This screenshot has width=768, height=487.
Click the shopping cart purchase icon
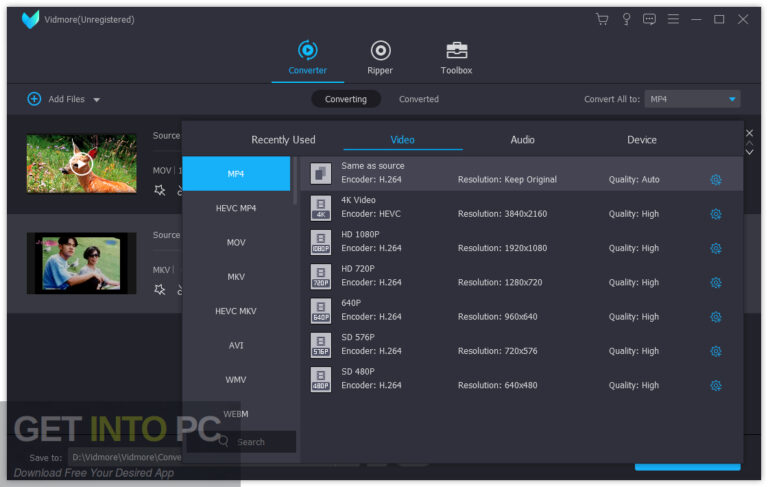602,19
